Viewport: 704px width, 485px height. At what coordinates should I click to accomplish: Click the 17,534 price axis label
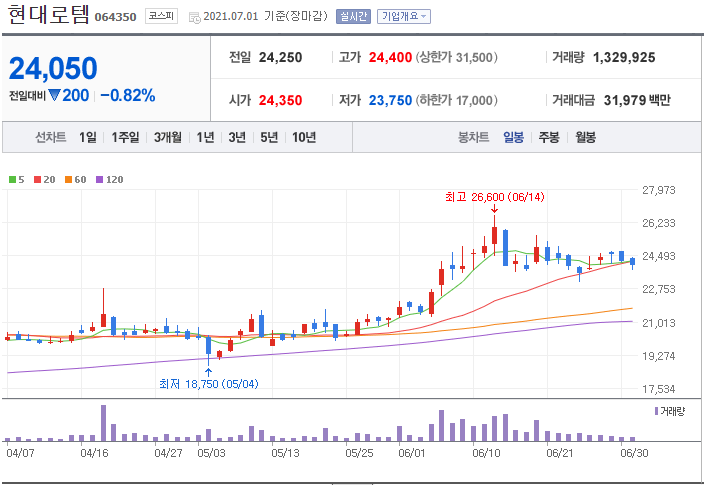659,389
